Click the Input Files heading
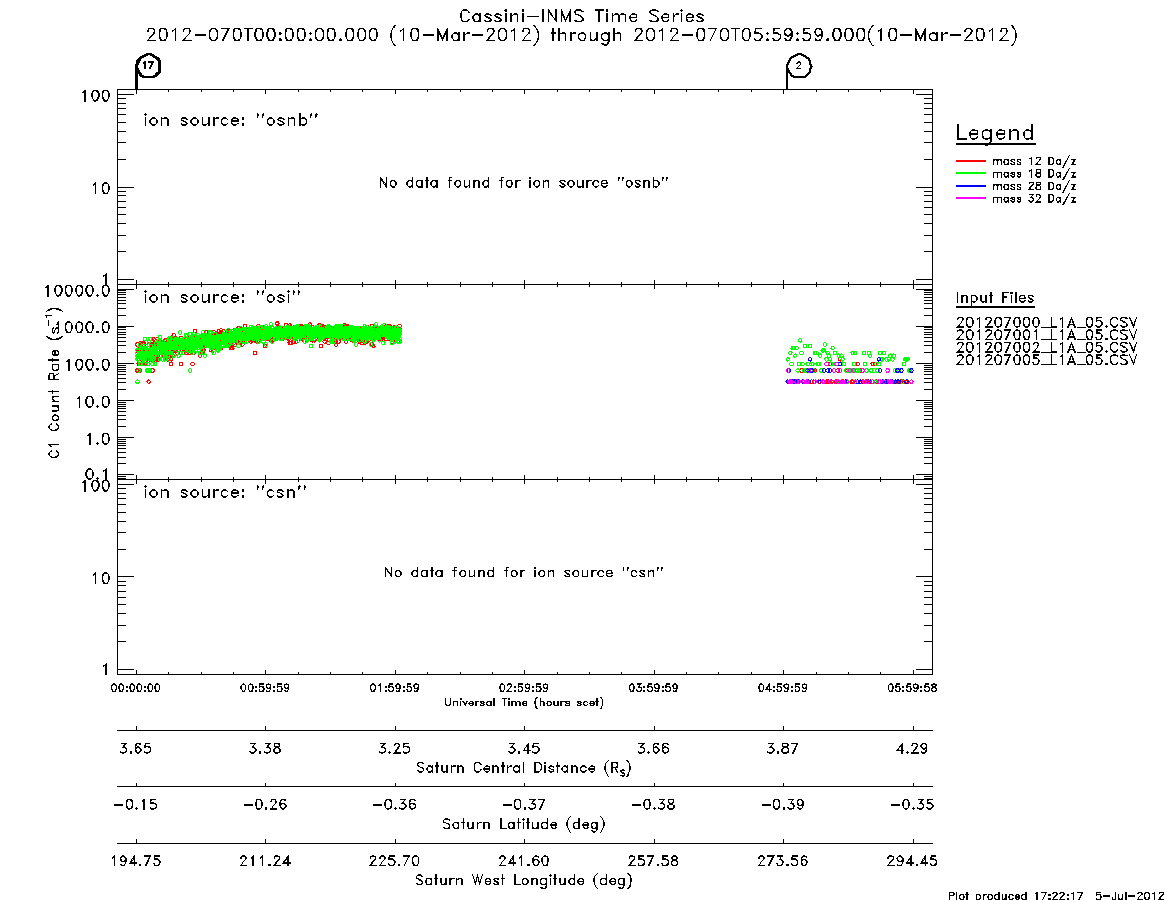 tap(995, 298)
